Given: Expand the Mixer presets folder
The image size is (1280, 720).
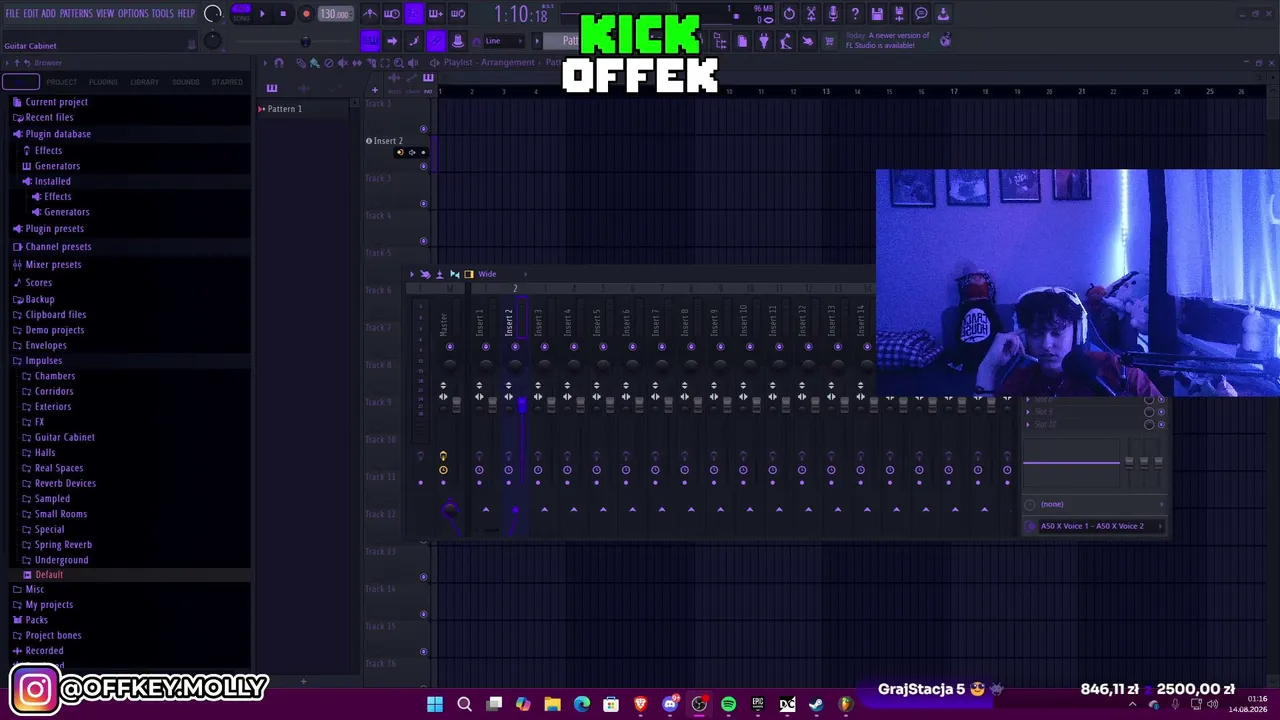Looking at the screenshot, I should coord(53,265).
